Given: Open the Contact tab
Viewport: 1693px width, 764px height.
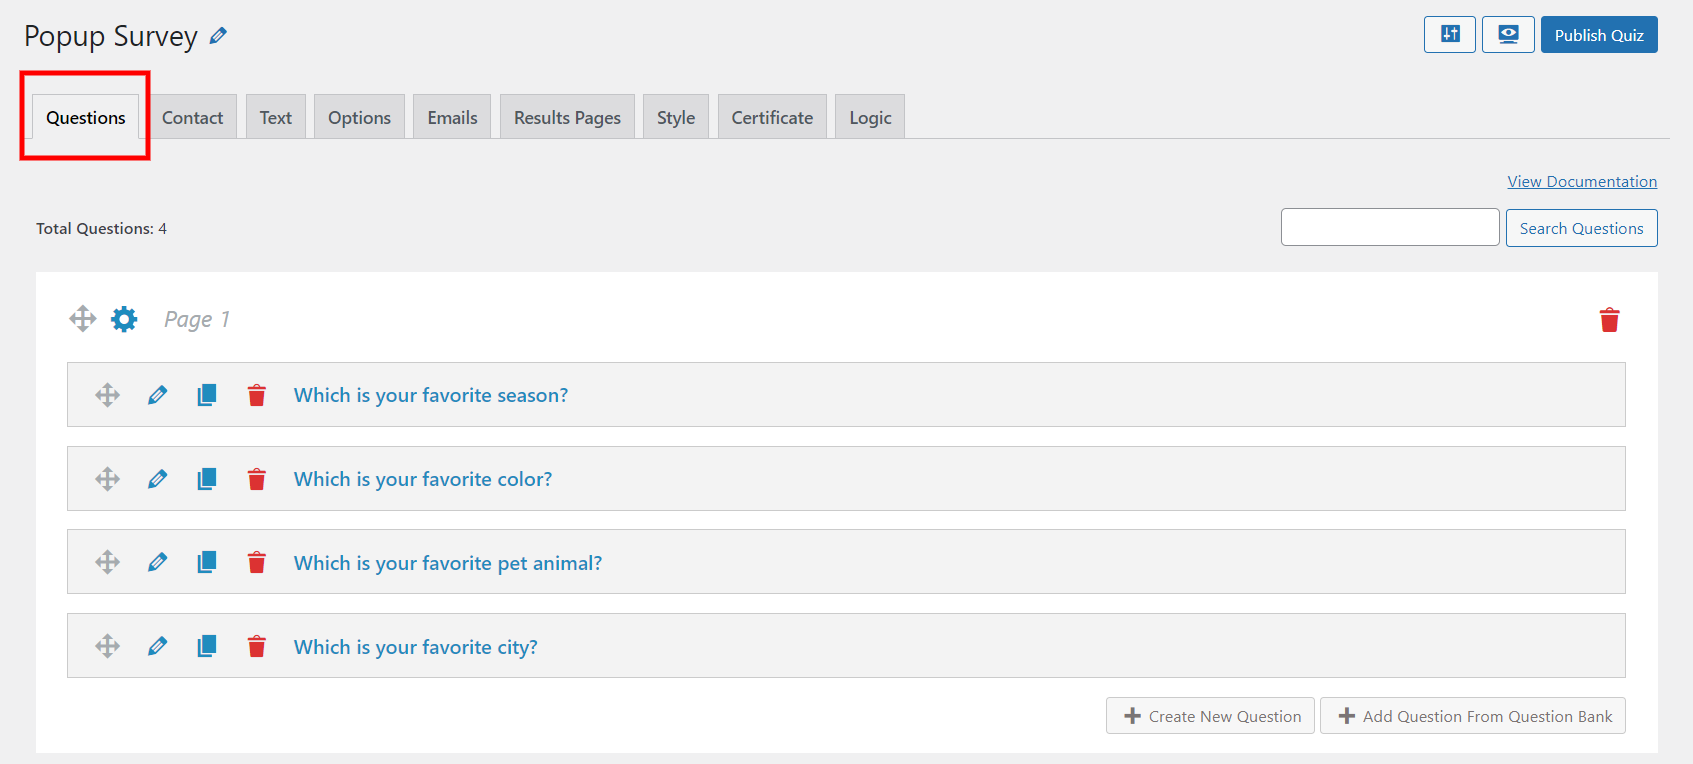Looking at the screenshot, I should (x=193, y=117).
